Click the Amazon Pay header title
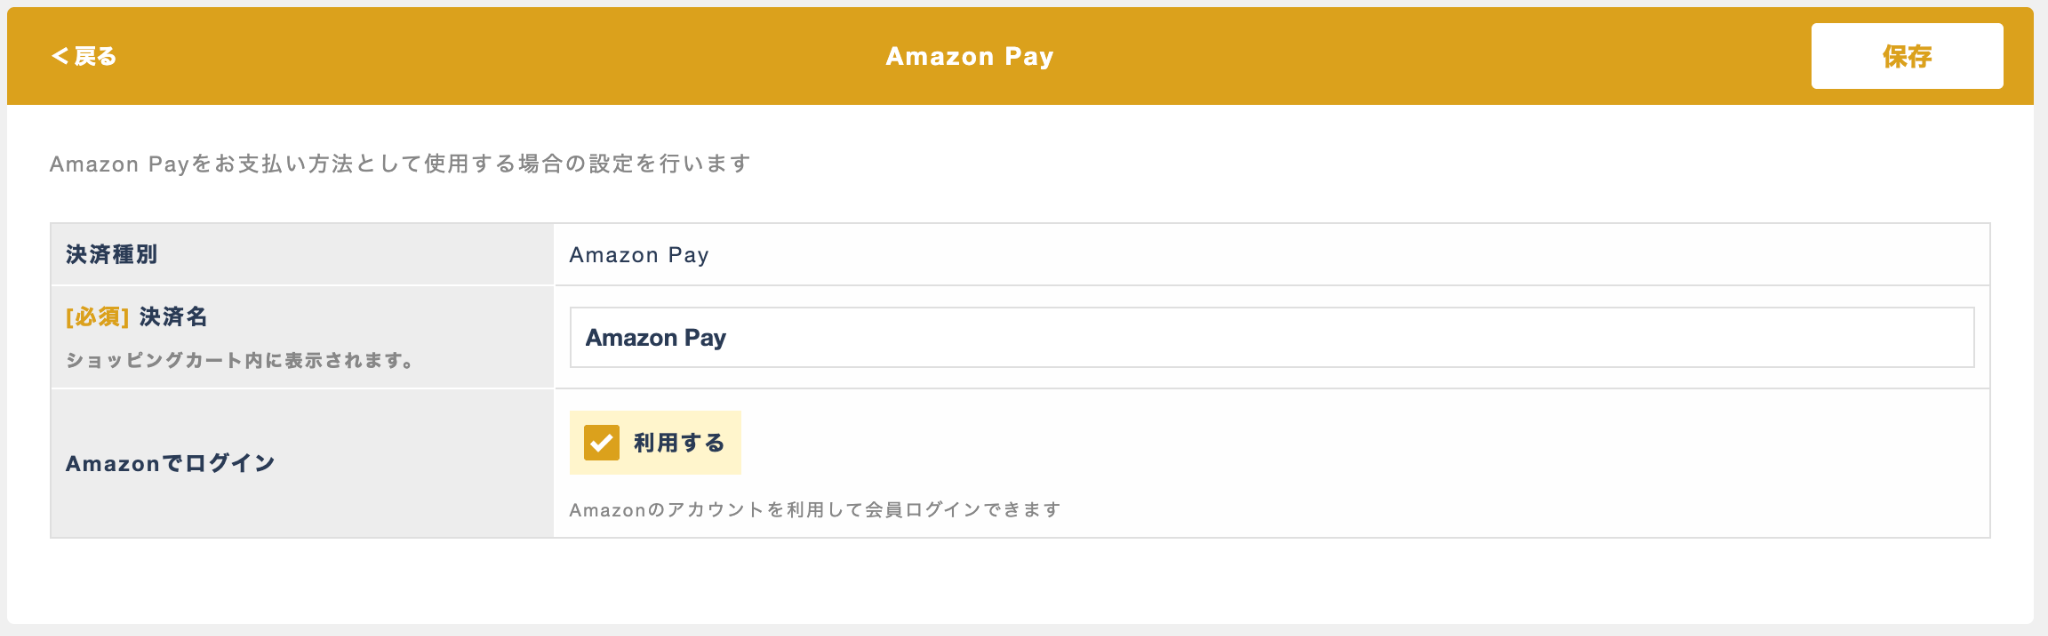 point(969,56)
